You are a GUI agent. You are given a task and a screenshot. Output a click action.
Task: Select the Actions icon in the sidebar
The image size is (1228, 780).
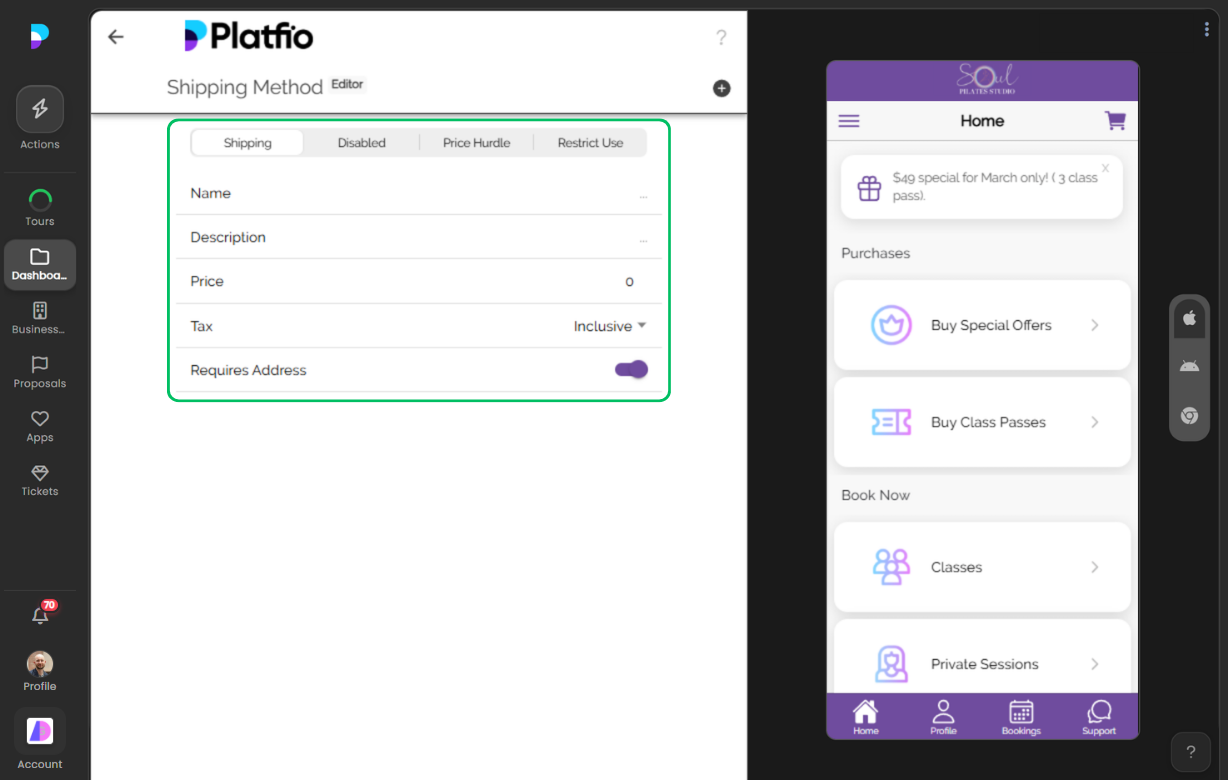click(x=40, y=108)
